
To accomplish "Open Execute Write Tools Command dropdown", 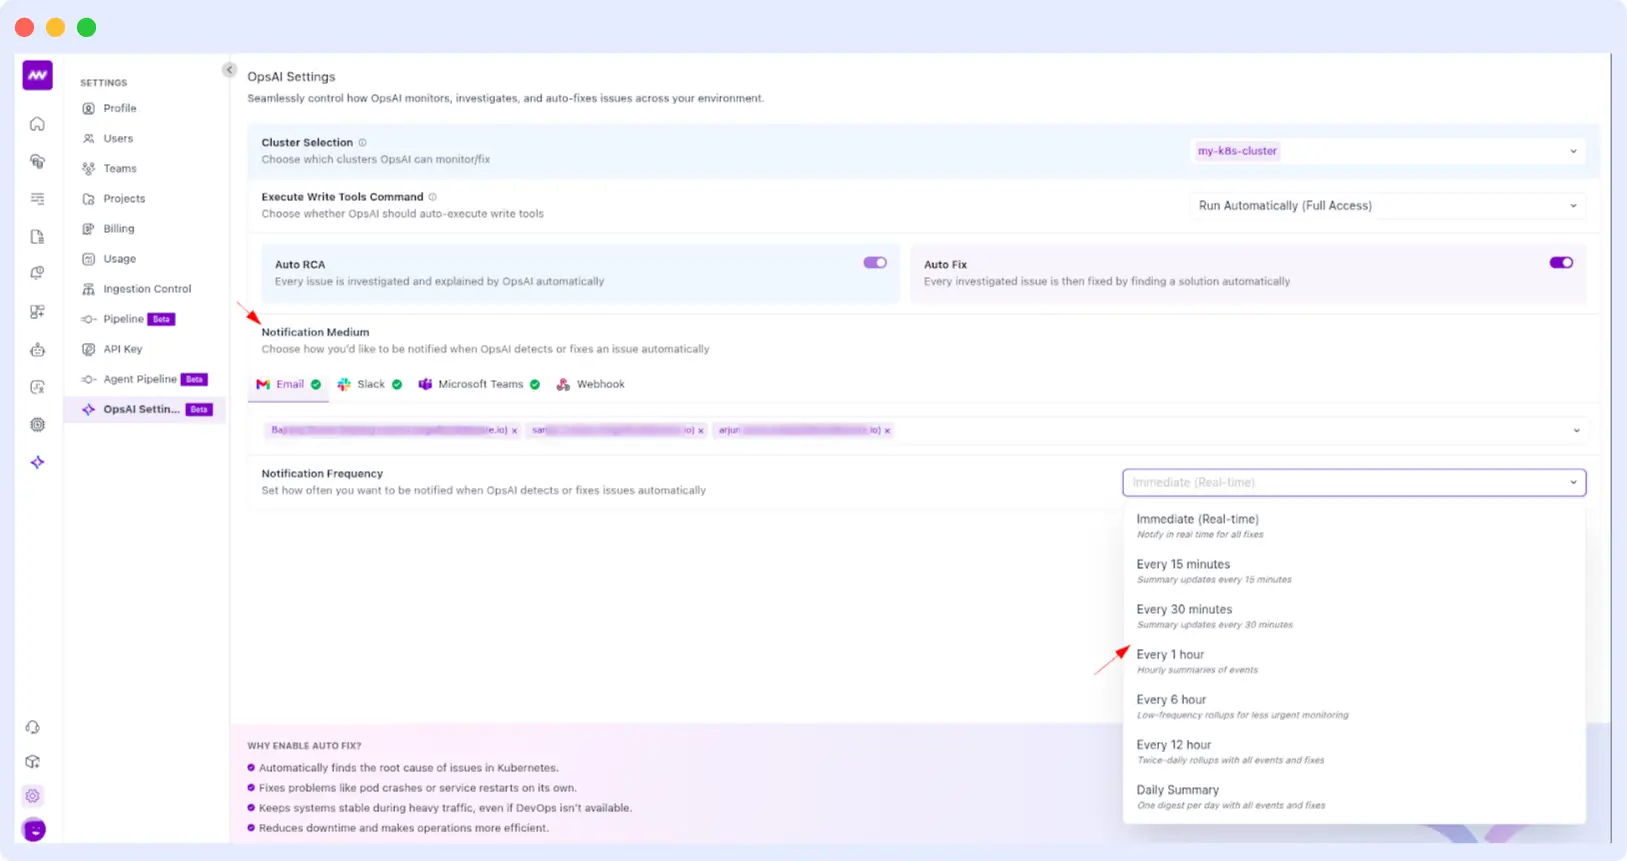I will click(1387, 206).
